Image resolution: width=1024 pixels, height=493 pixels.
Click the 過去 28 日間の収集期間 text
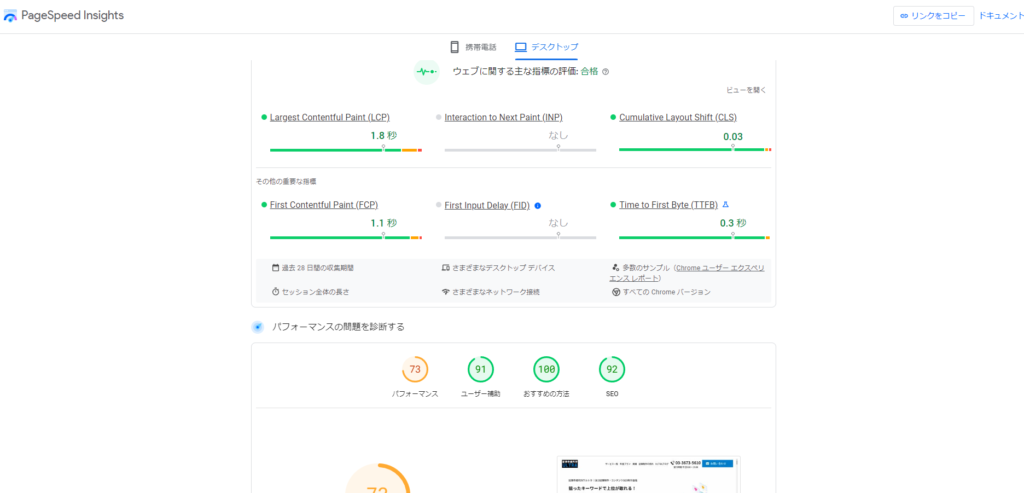click(x=318, y=268)
